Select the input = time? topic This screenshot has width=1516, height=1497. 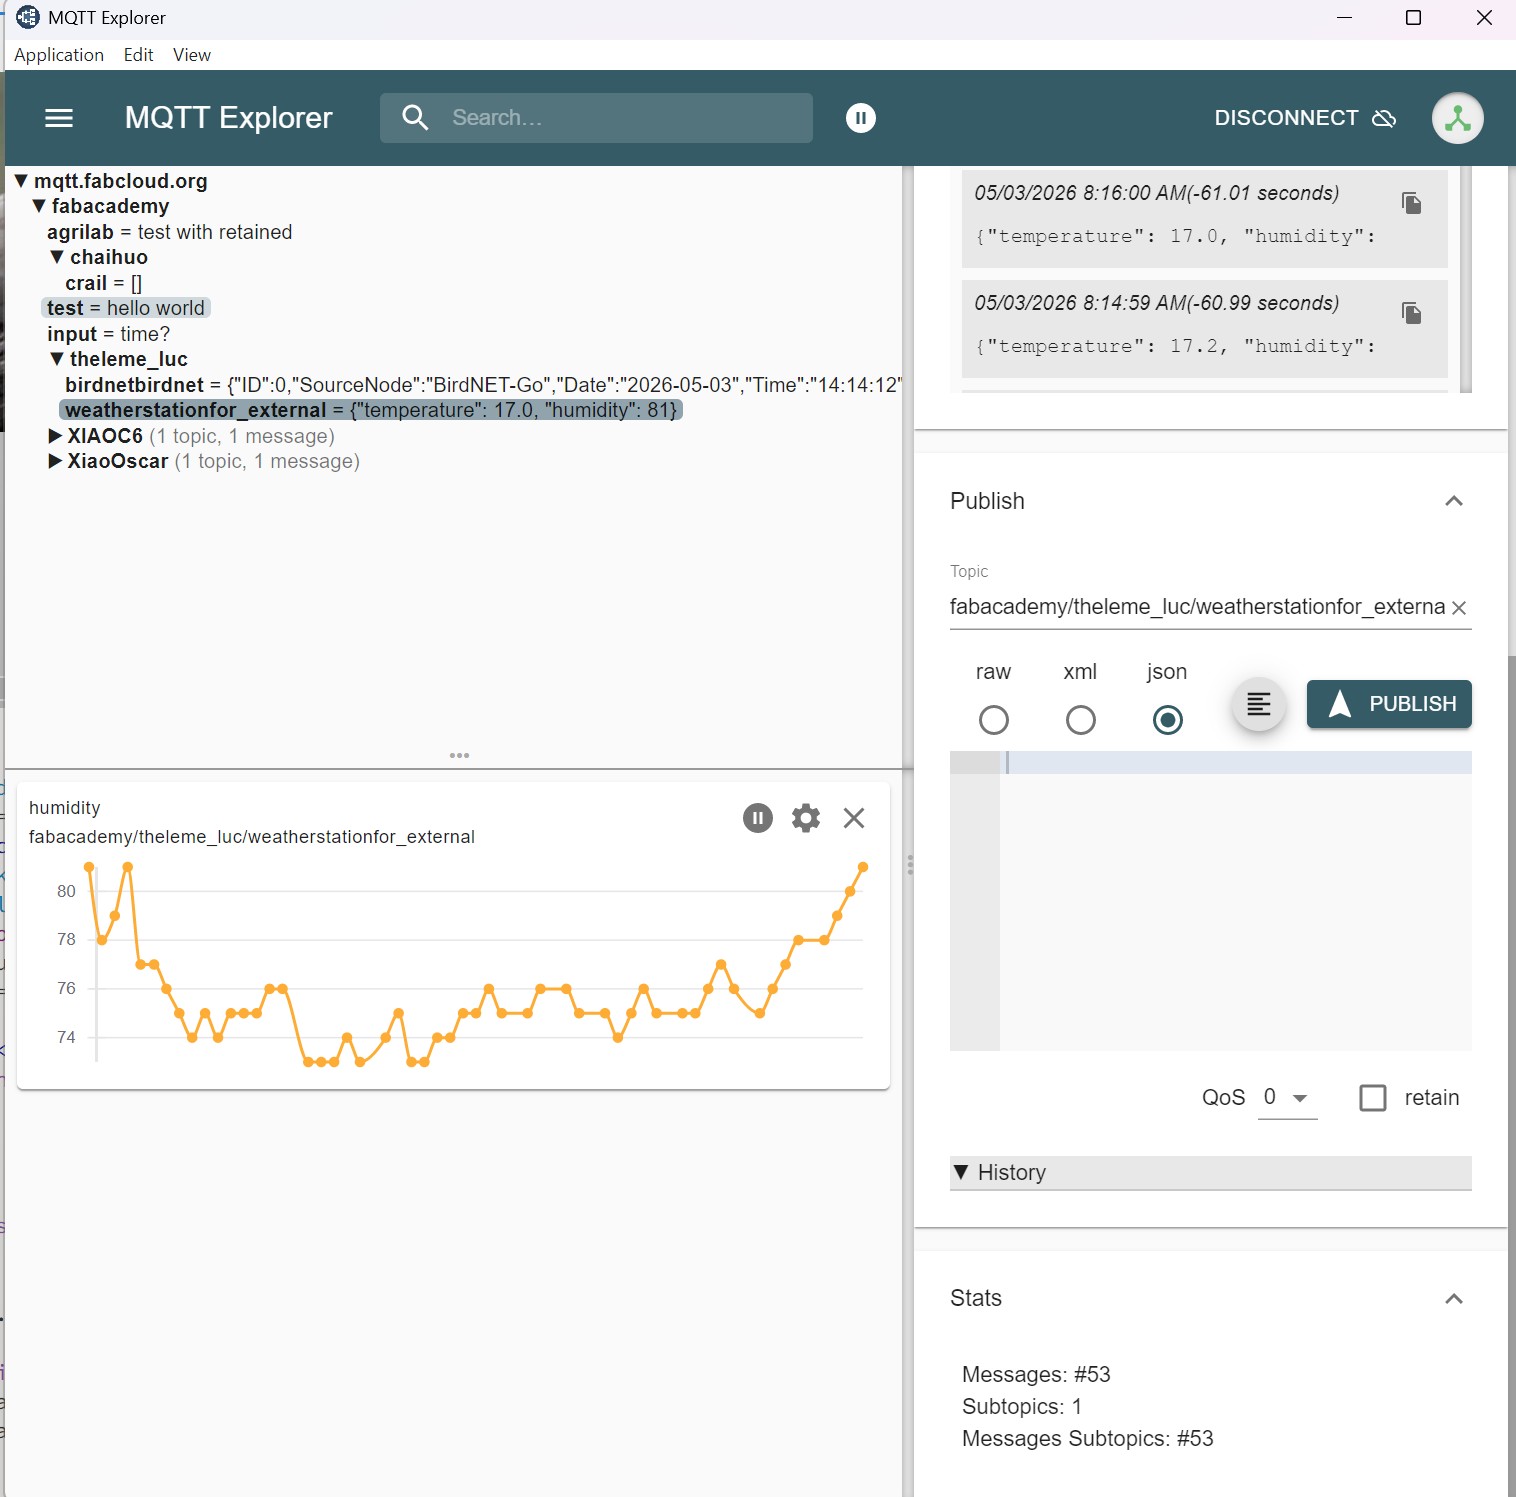click(x=108, y=334)
